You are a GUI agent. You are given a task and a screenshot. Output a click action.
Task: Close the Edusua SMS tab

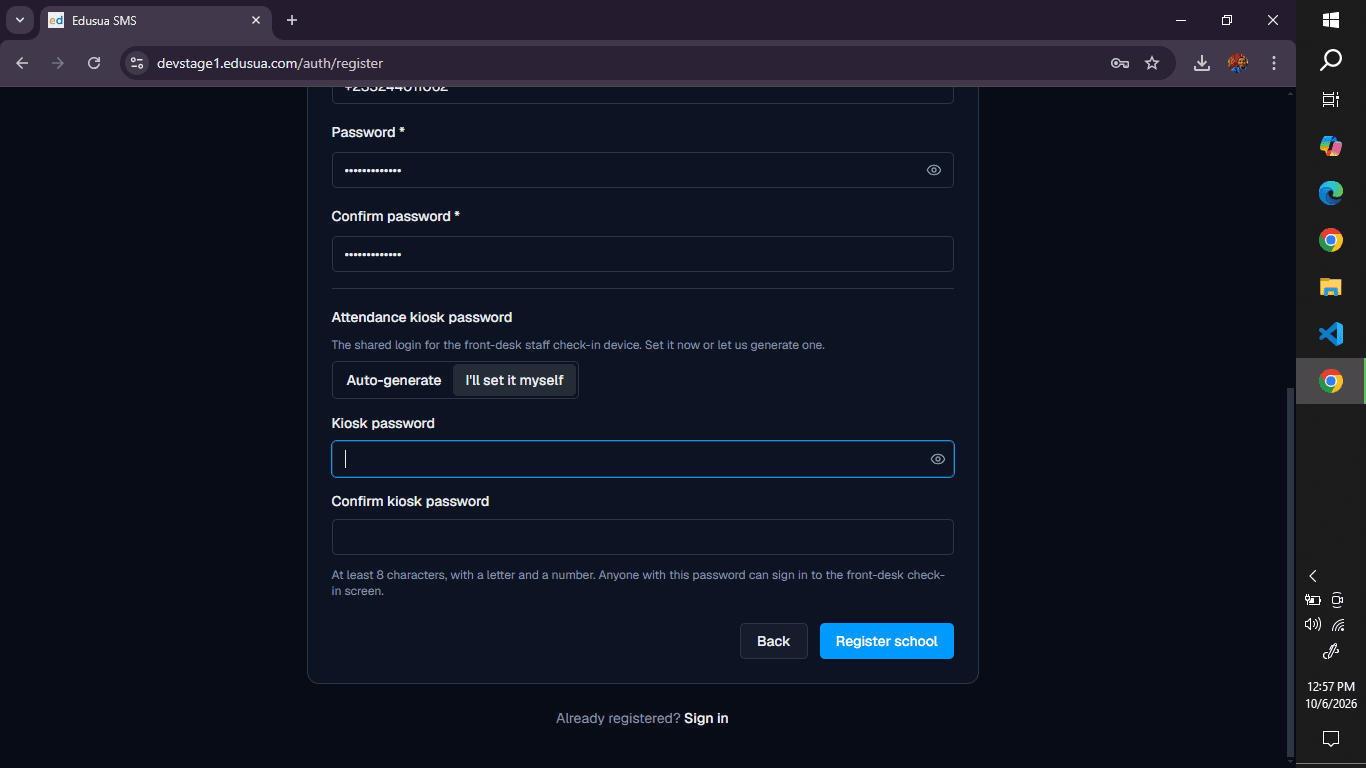pyautogui.click(x=256, y=20)
